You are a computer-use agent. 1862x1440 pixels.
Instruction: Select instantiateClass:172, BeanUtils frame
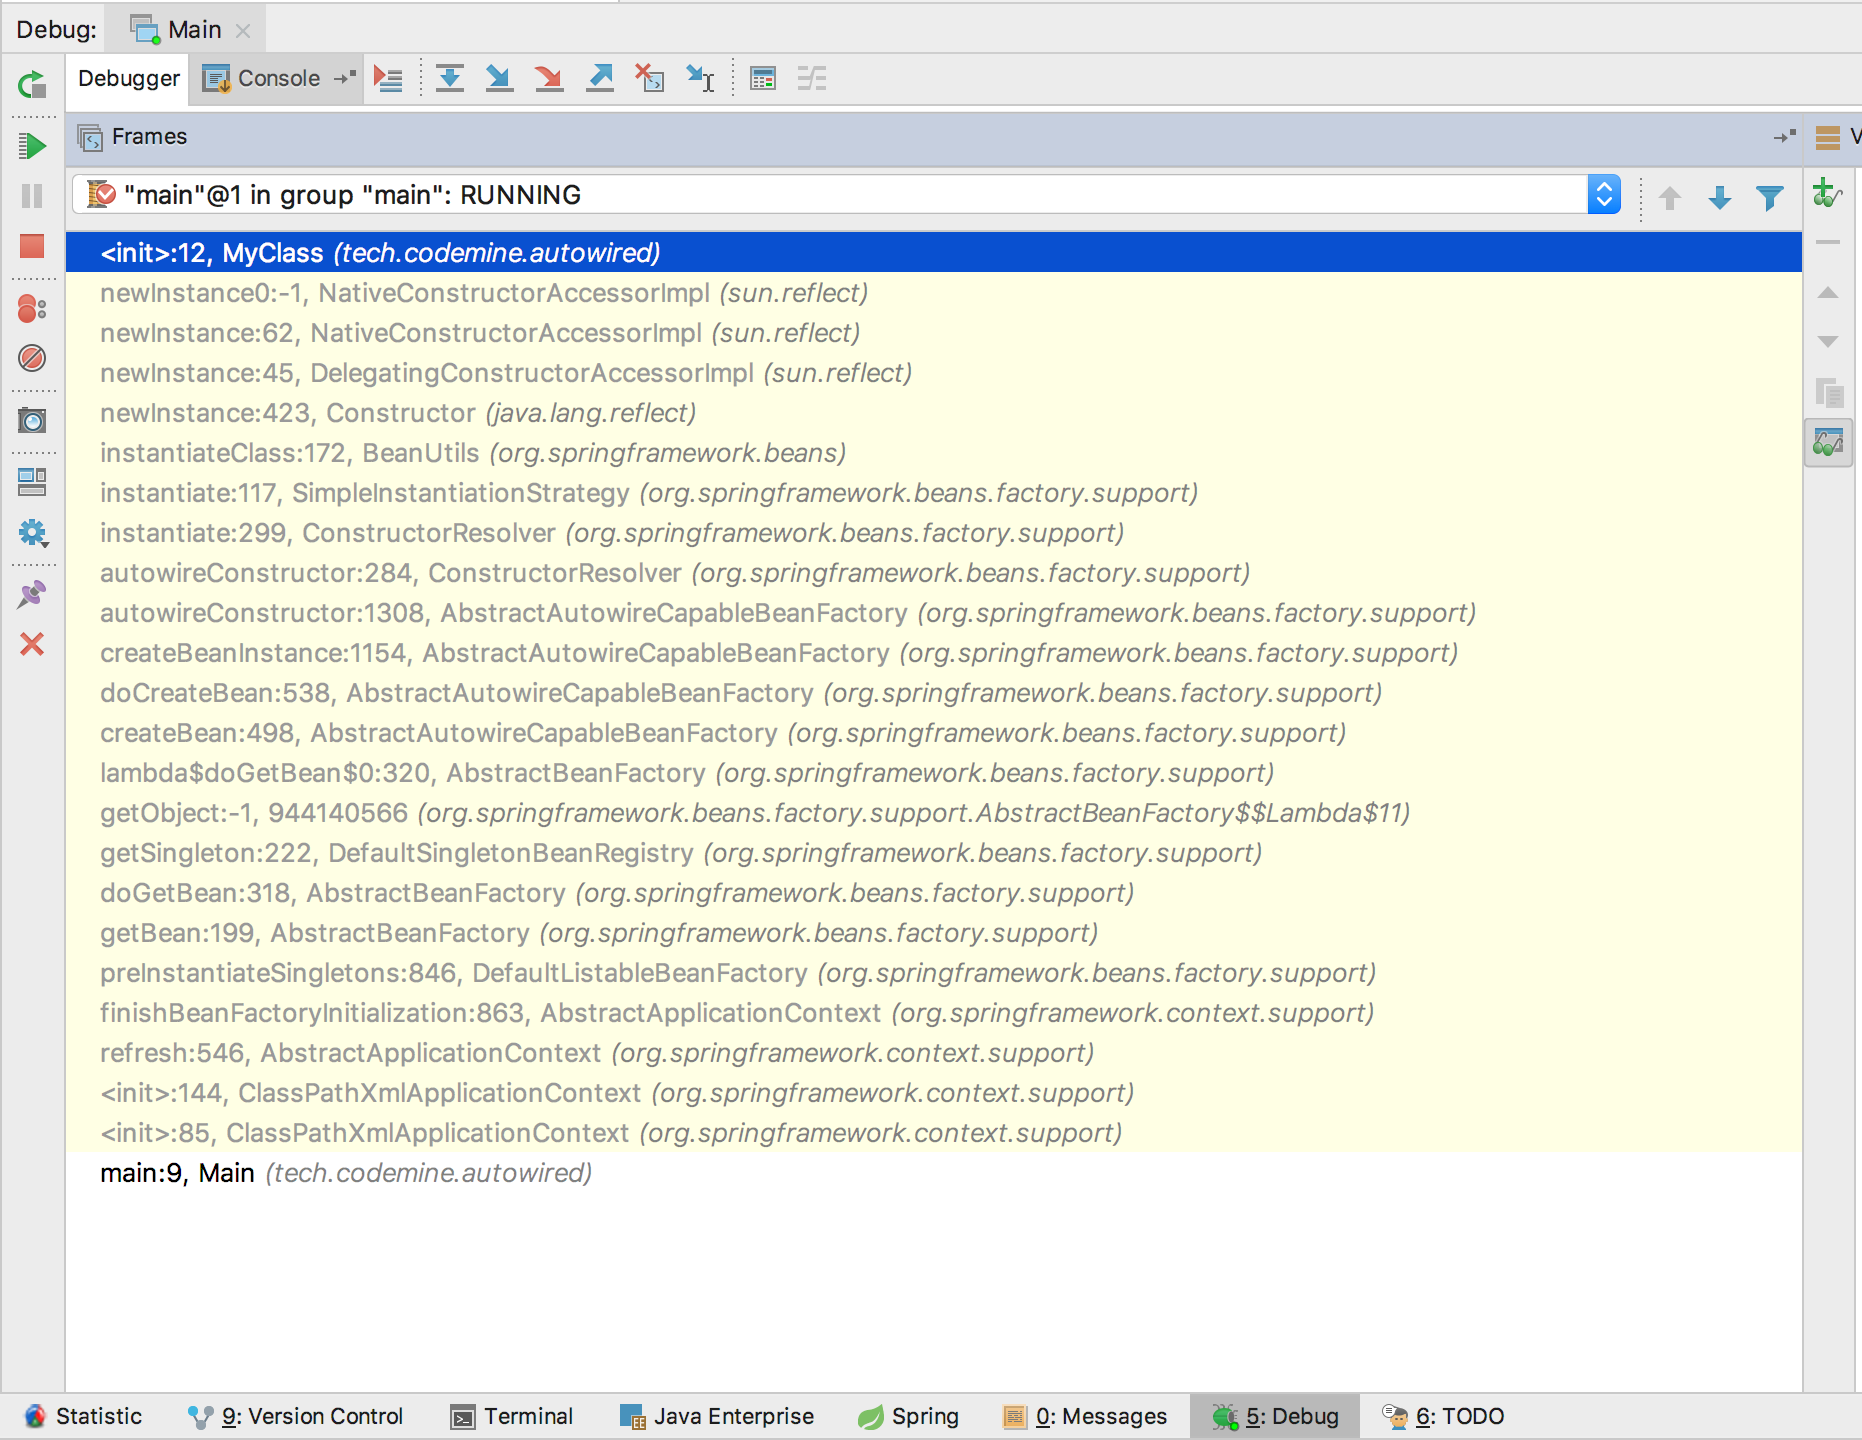coord(934,453)
